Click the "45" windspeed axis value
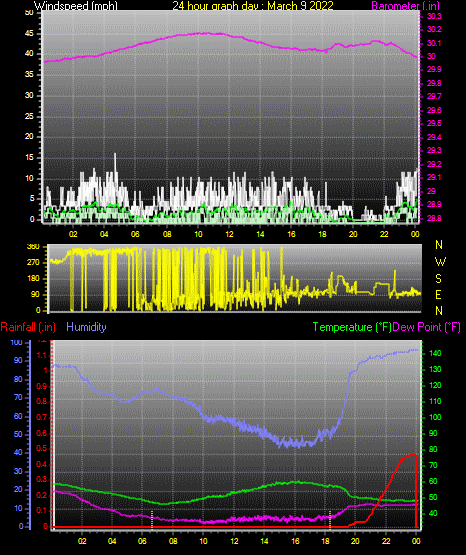Viewport: 466px width, 555px height. (x=29, y=34)
